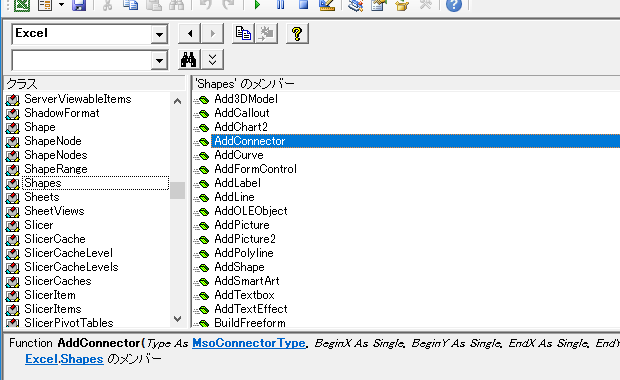This screenshot has width=620, height=380.
Task: Open the Excel link in details pane
Action: pos(42,359)
